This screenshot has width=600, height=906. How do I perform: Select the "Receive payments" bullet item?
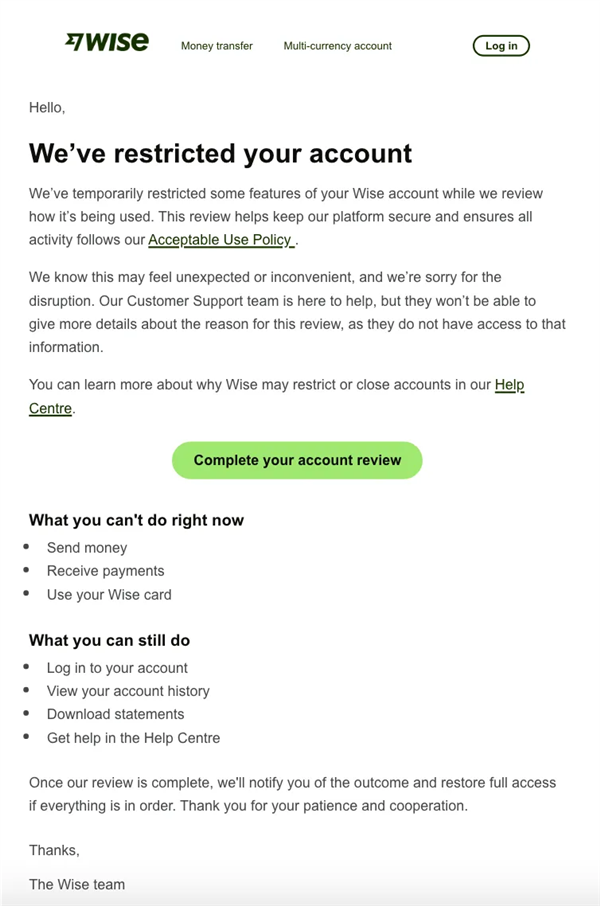pyautogui.click(x=105, y=571)
